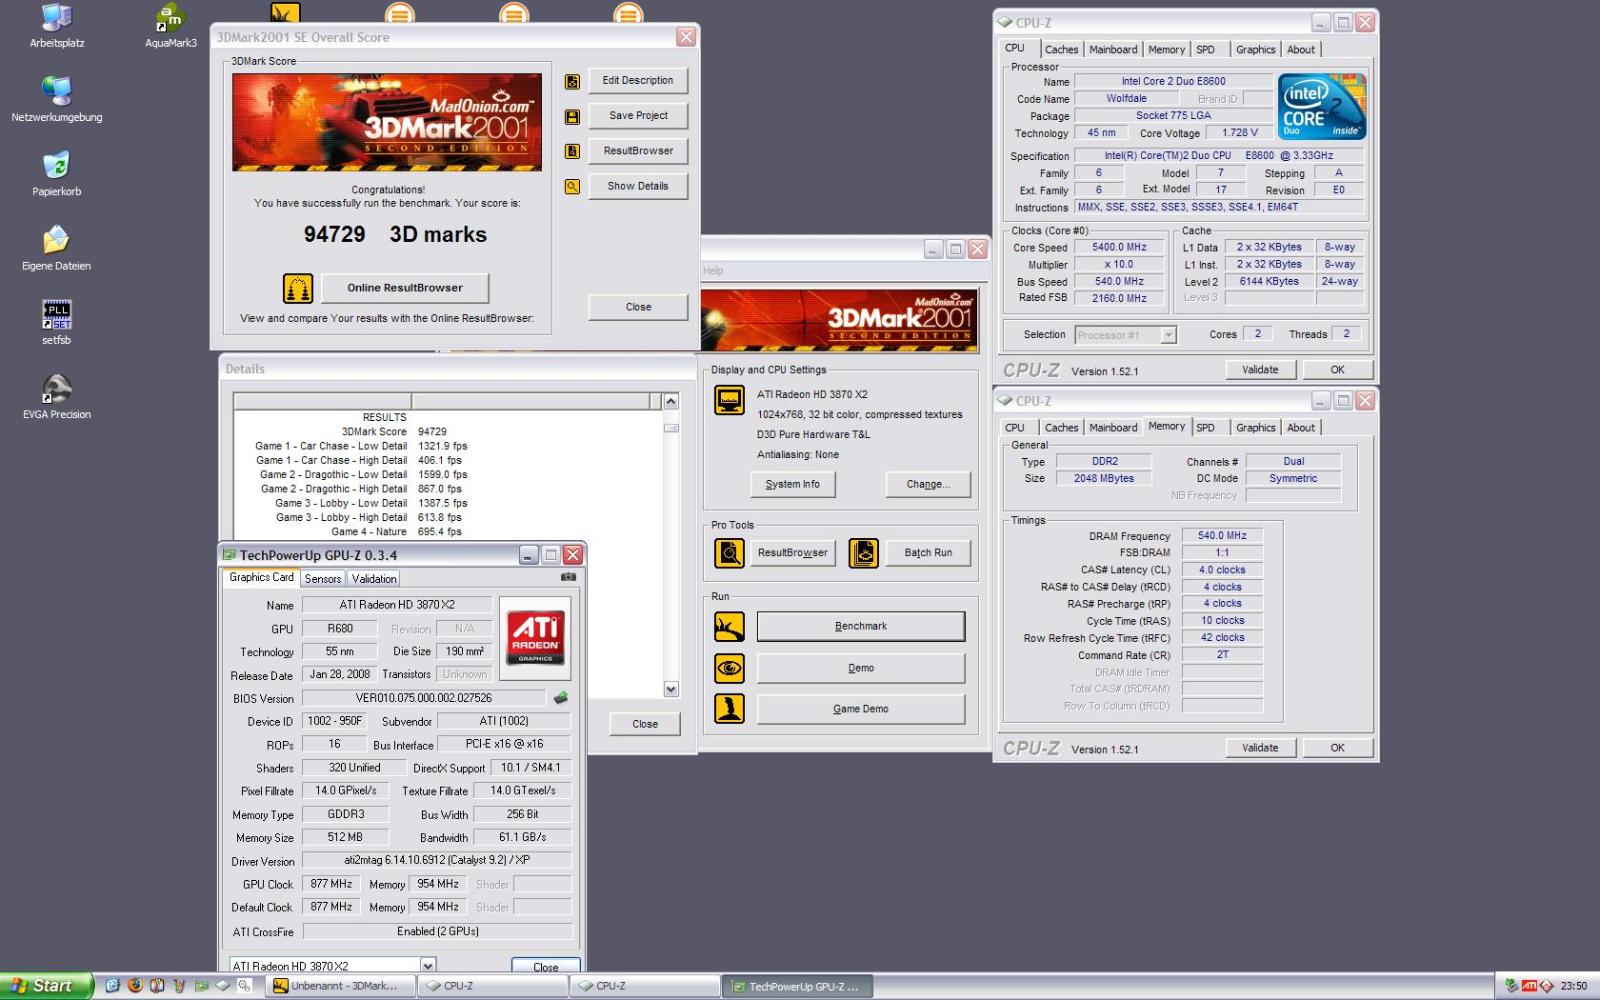Click the Intel Core 2 Duo logo in CPU-Z
Viewport: 1600px width, 1000px height.
pyautogui.click(x=1320, y=106)
